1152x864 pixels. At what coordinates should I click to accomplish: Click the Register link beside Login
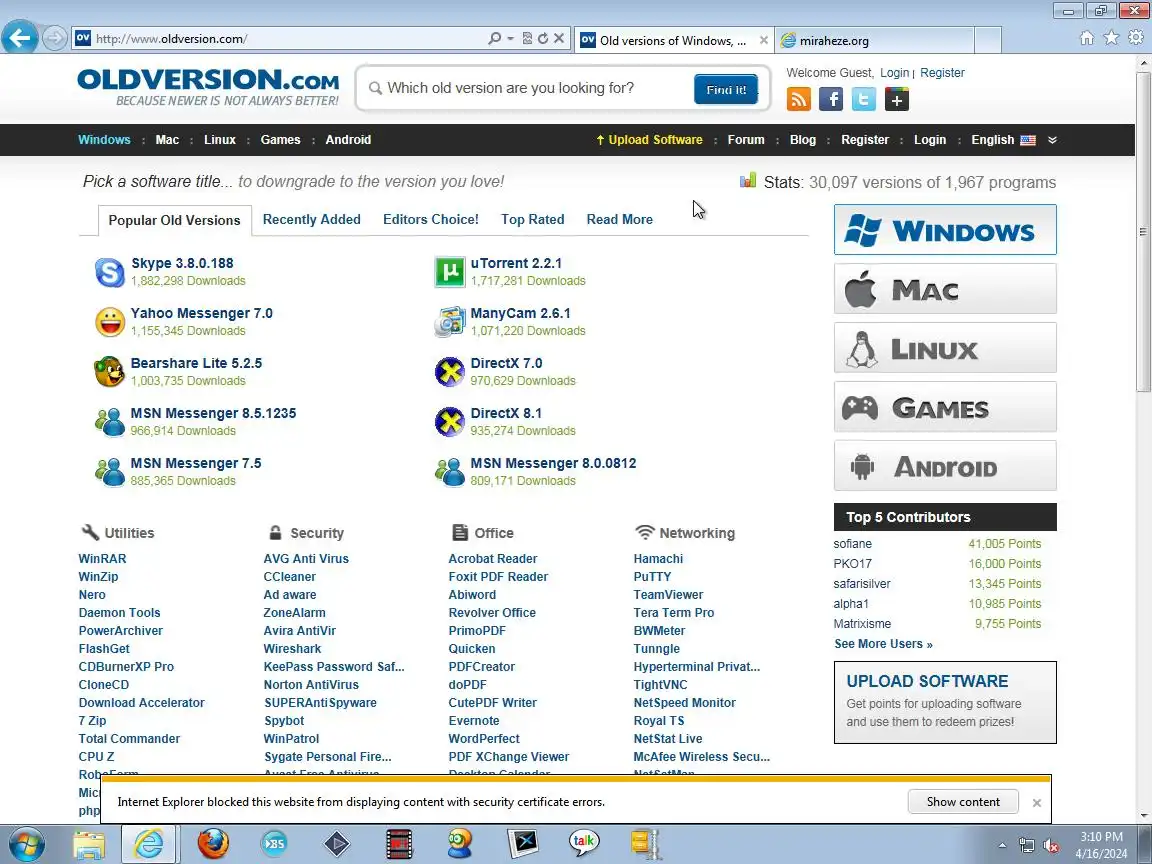pyautogui.click(x=942, y=73)
